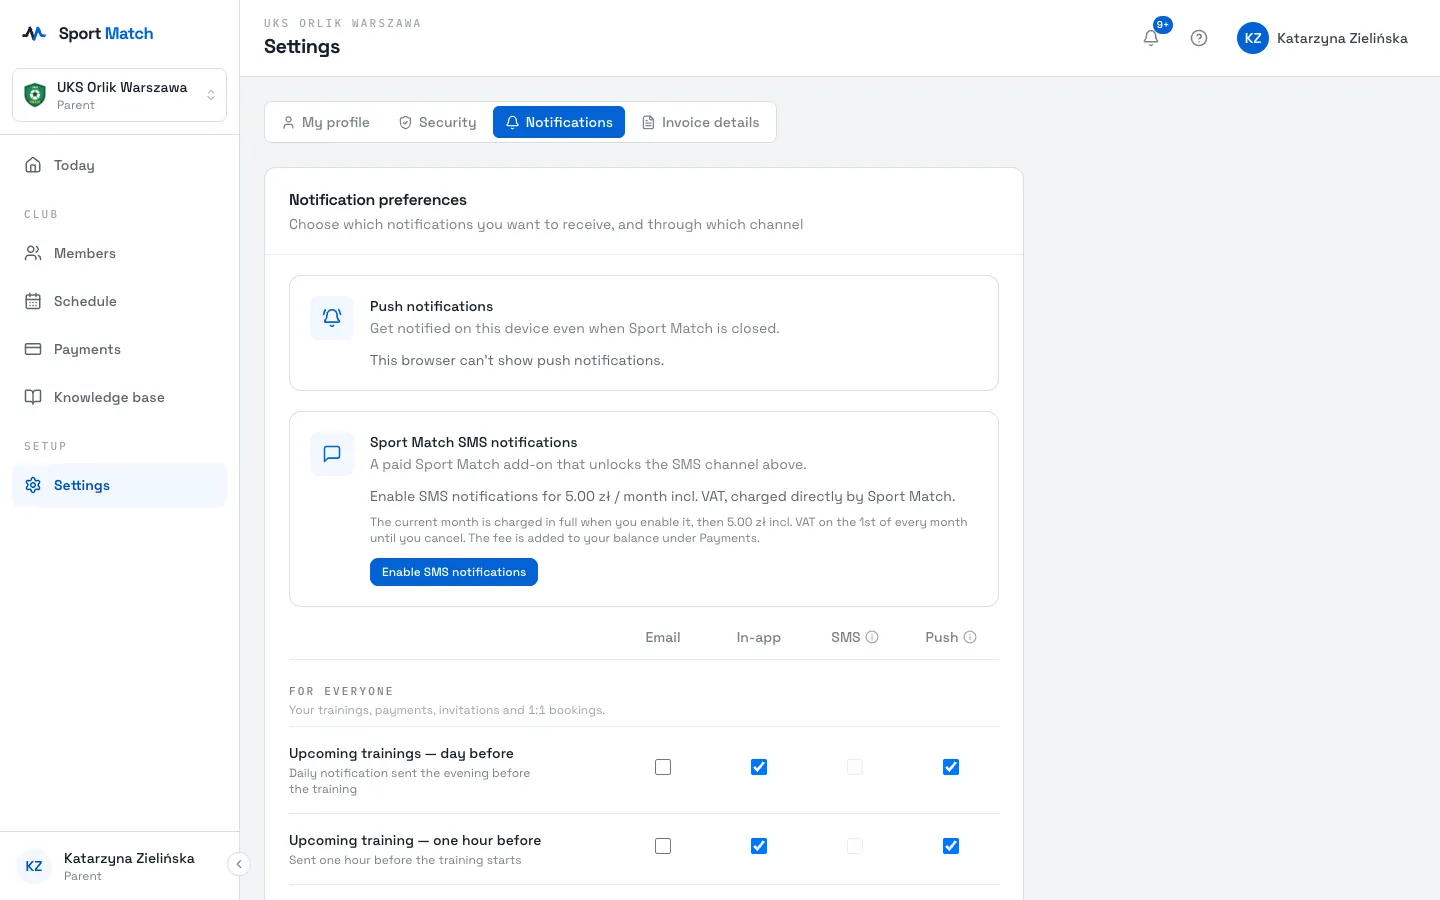1440x900 pixels.
Task: Go to Members in the sidebar
Action: [119, 253]
